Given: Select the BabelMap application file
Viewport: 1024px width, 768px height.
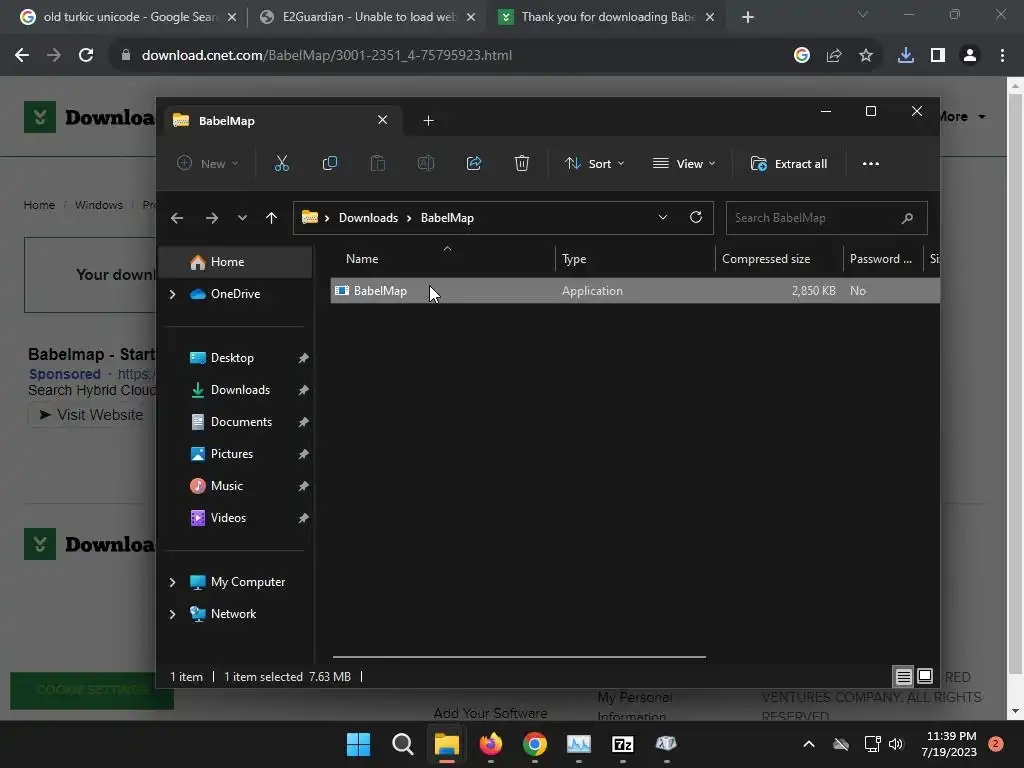Looking at the screenshot, I should pyautogui.click(x=635, y=291).
